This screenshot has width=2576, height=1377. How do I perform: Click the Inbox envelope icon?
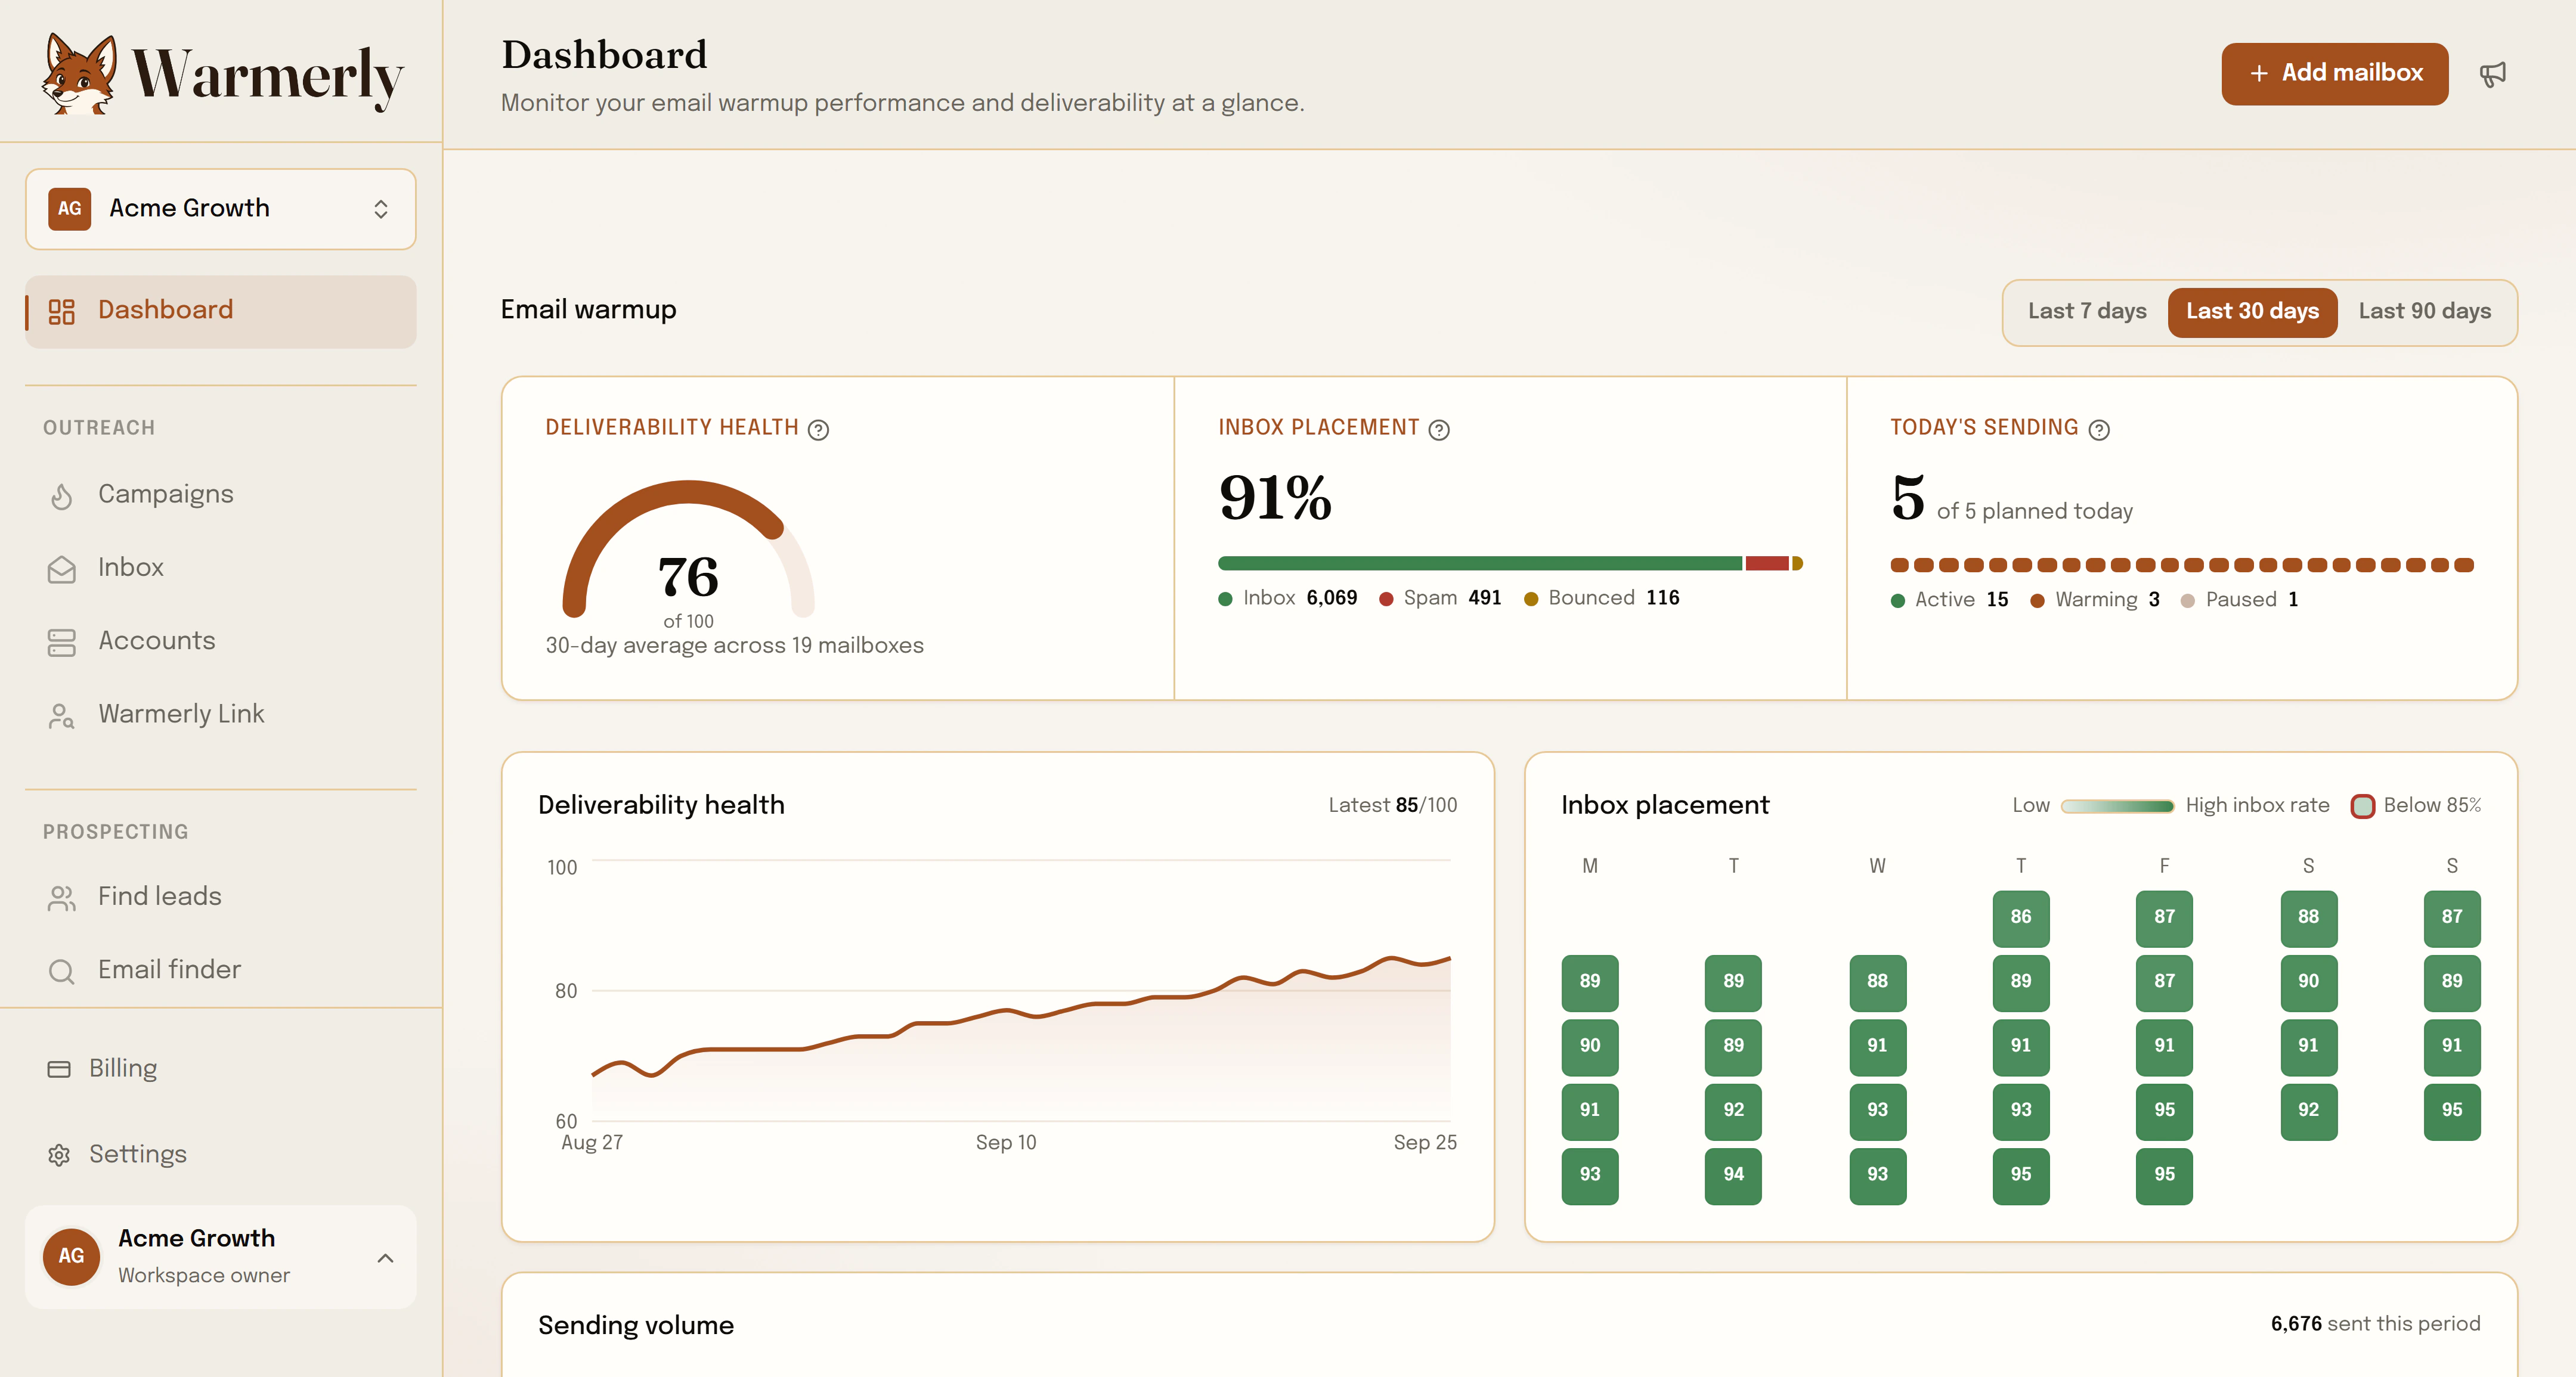[x=62, y=569]
